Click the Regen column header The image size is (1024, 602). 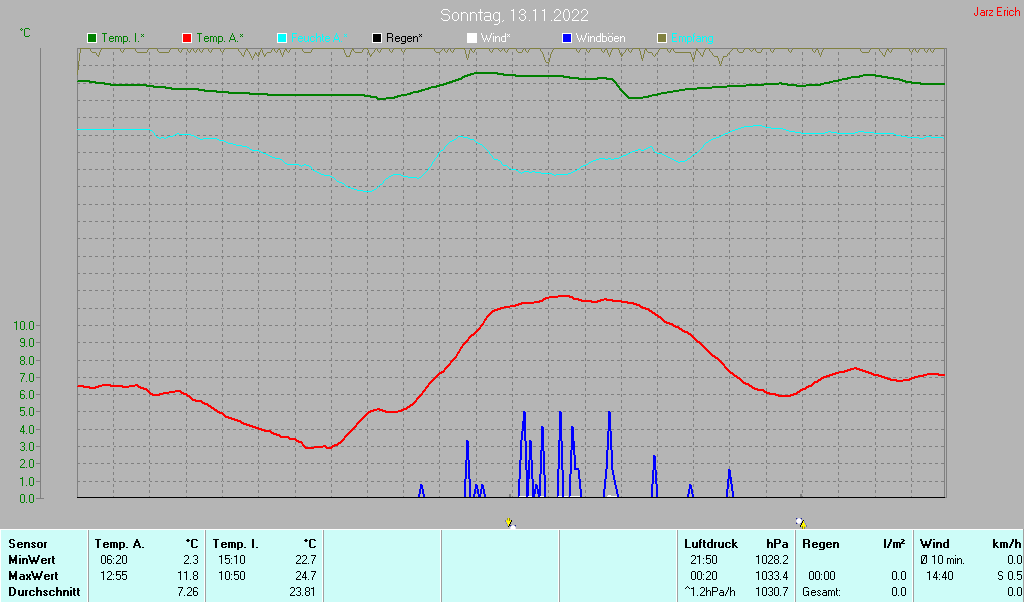click(x=820, y=544)
